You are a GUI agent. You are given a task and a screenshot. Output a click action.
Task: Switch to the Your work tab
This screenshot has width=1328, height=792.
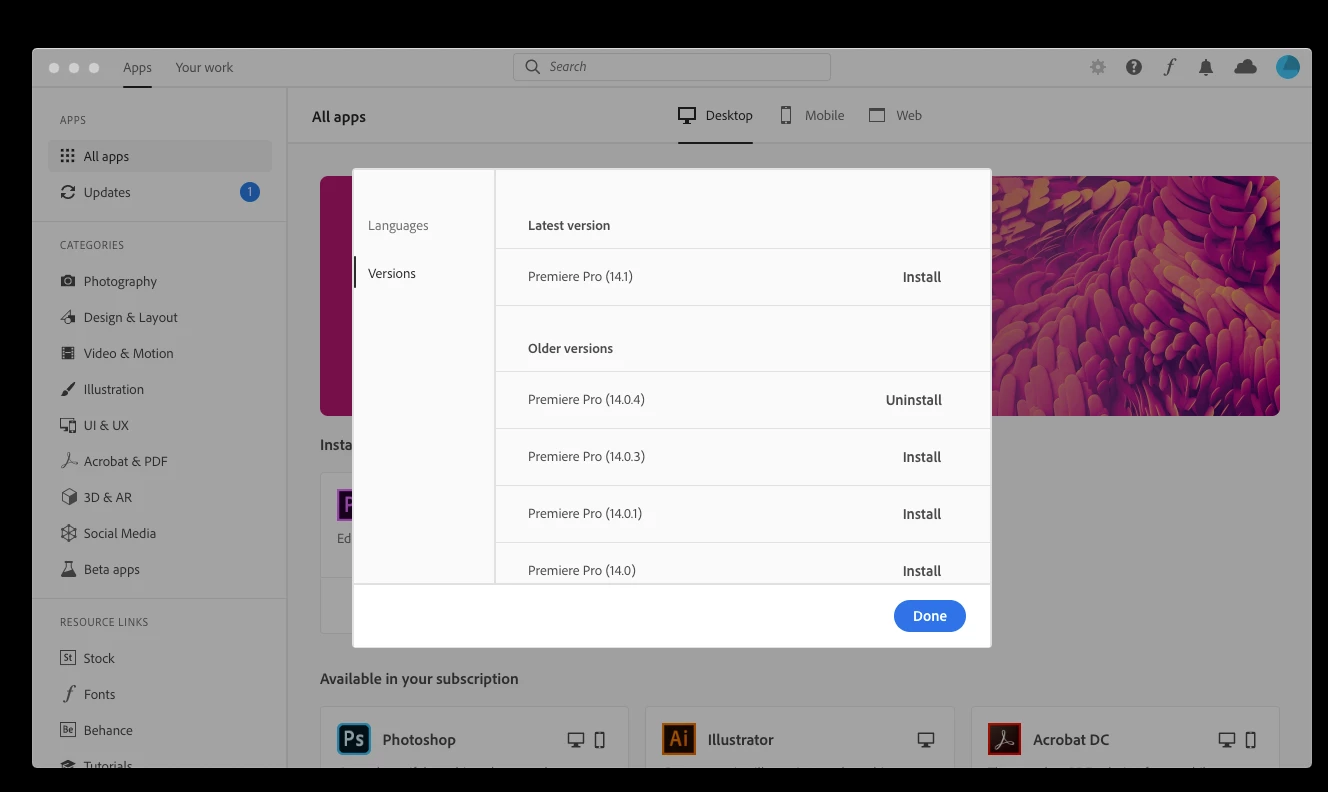tap(204, 68)
